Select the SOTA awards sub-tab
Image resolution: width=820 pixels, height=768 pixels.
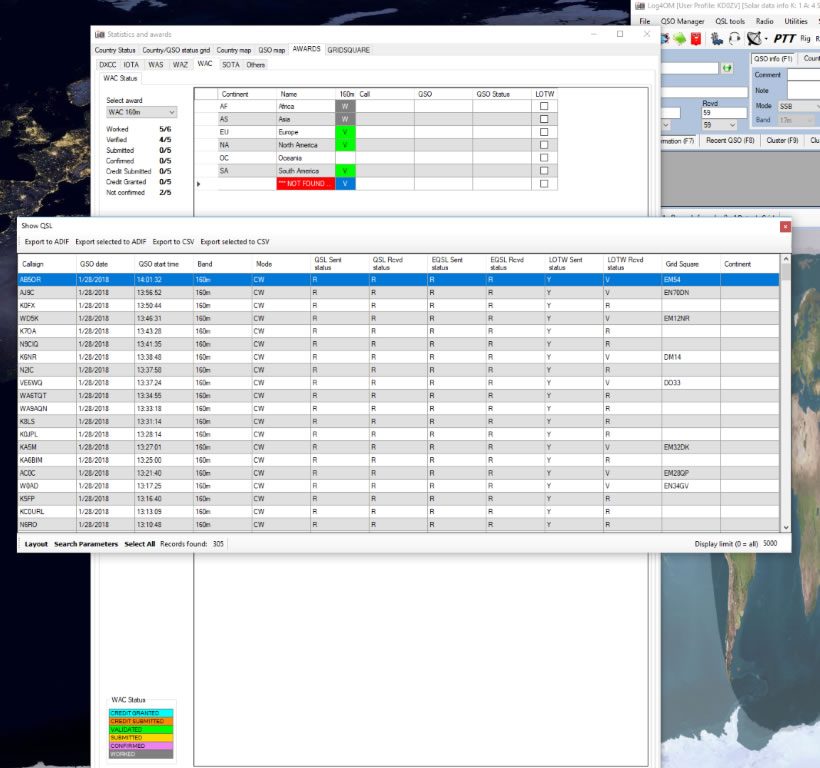(231, 65)
